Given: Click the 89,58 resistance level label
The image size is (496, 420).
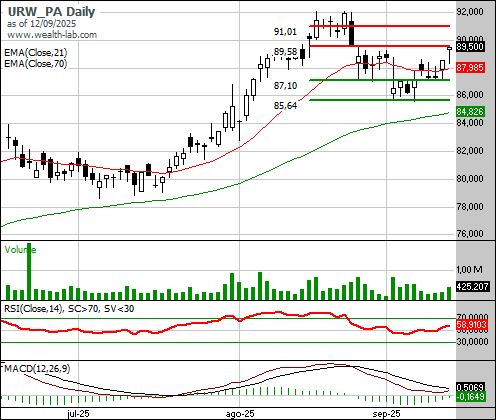Looking at the screenshot, I should (x=285, y=52).
